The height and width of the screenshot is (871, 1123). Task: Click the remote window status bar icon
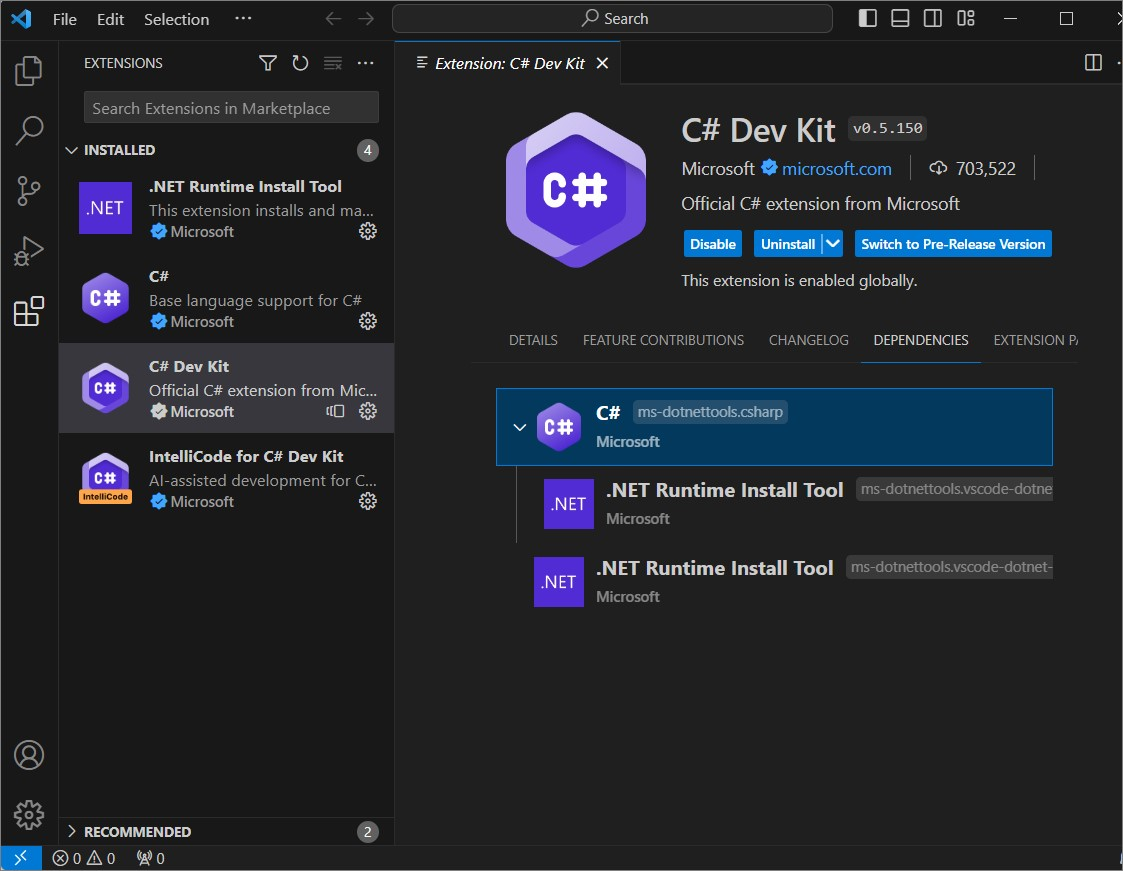pos(21,858)
